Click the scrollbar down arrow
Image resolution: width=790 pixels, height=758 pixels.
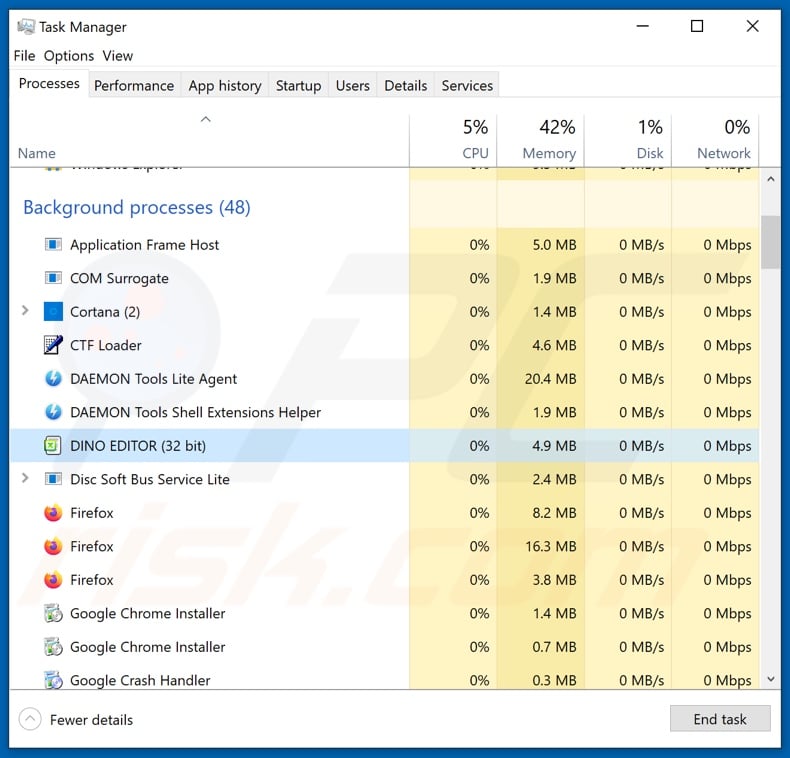(770, 679)
